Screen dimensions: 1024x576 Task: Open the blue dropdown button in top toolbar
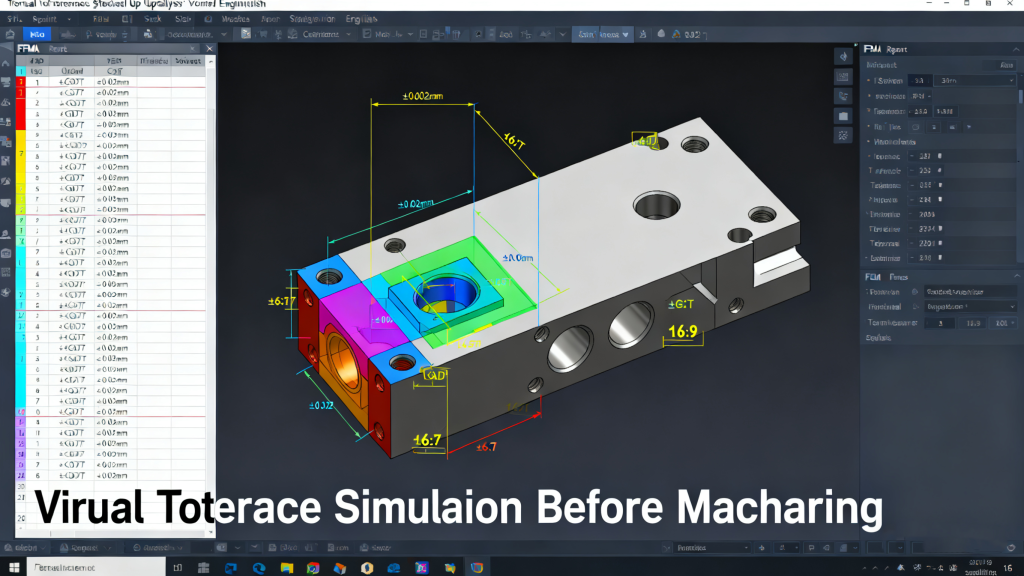(602, 34)
